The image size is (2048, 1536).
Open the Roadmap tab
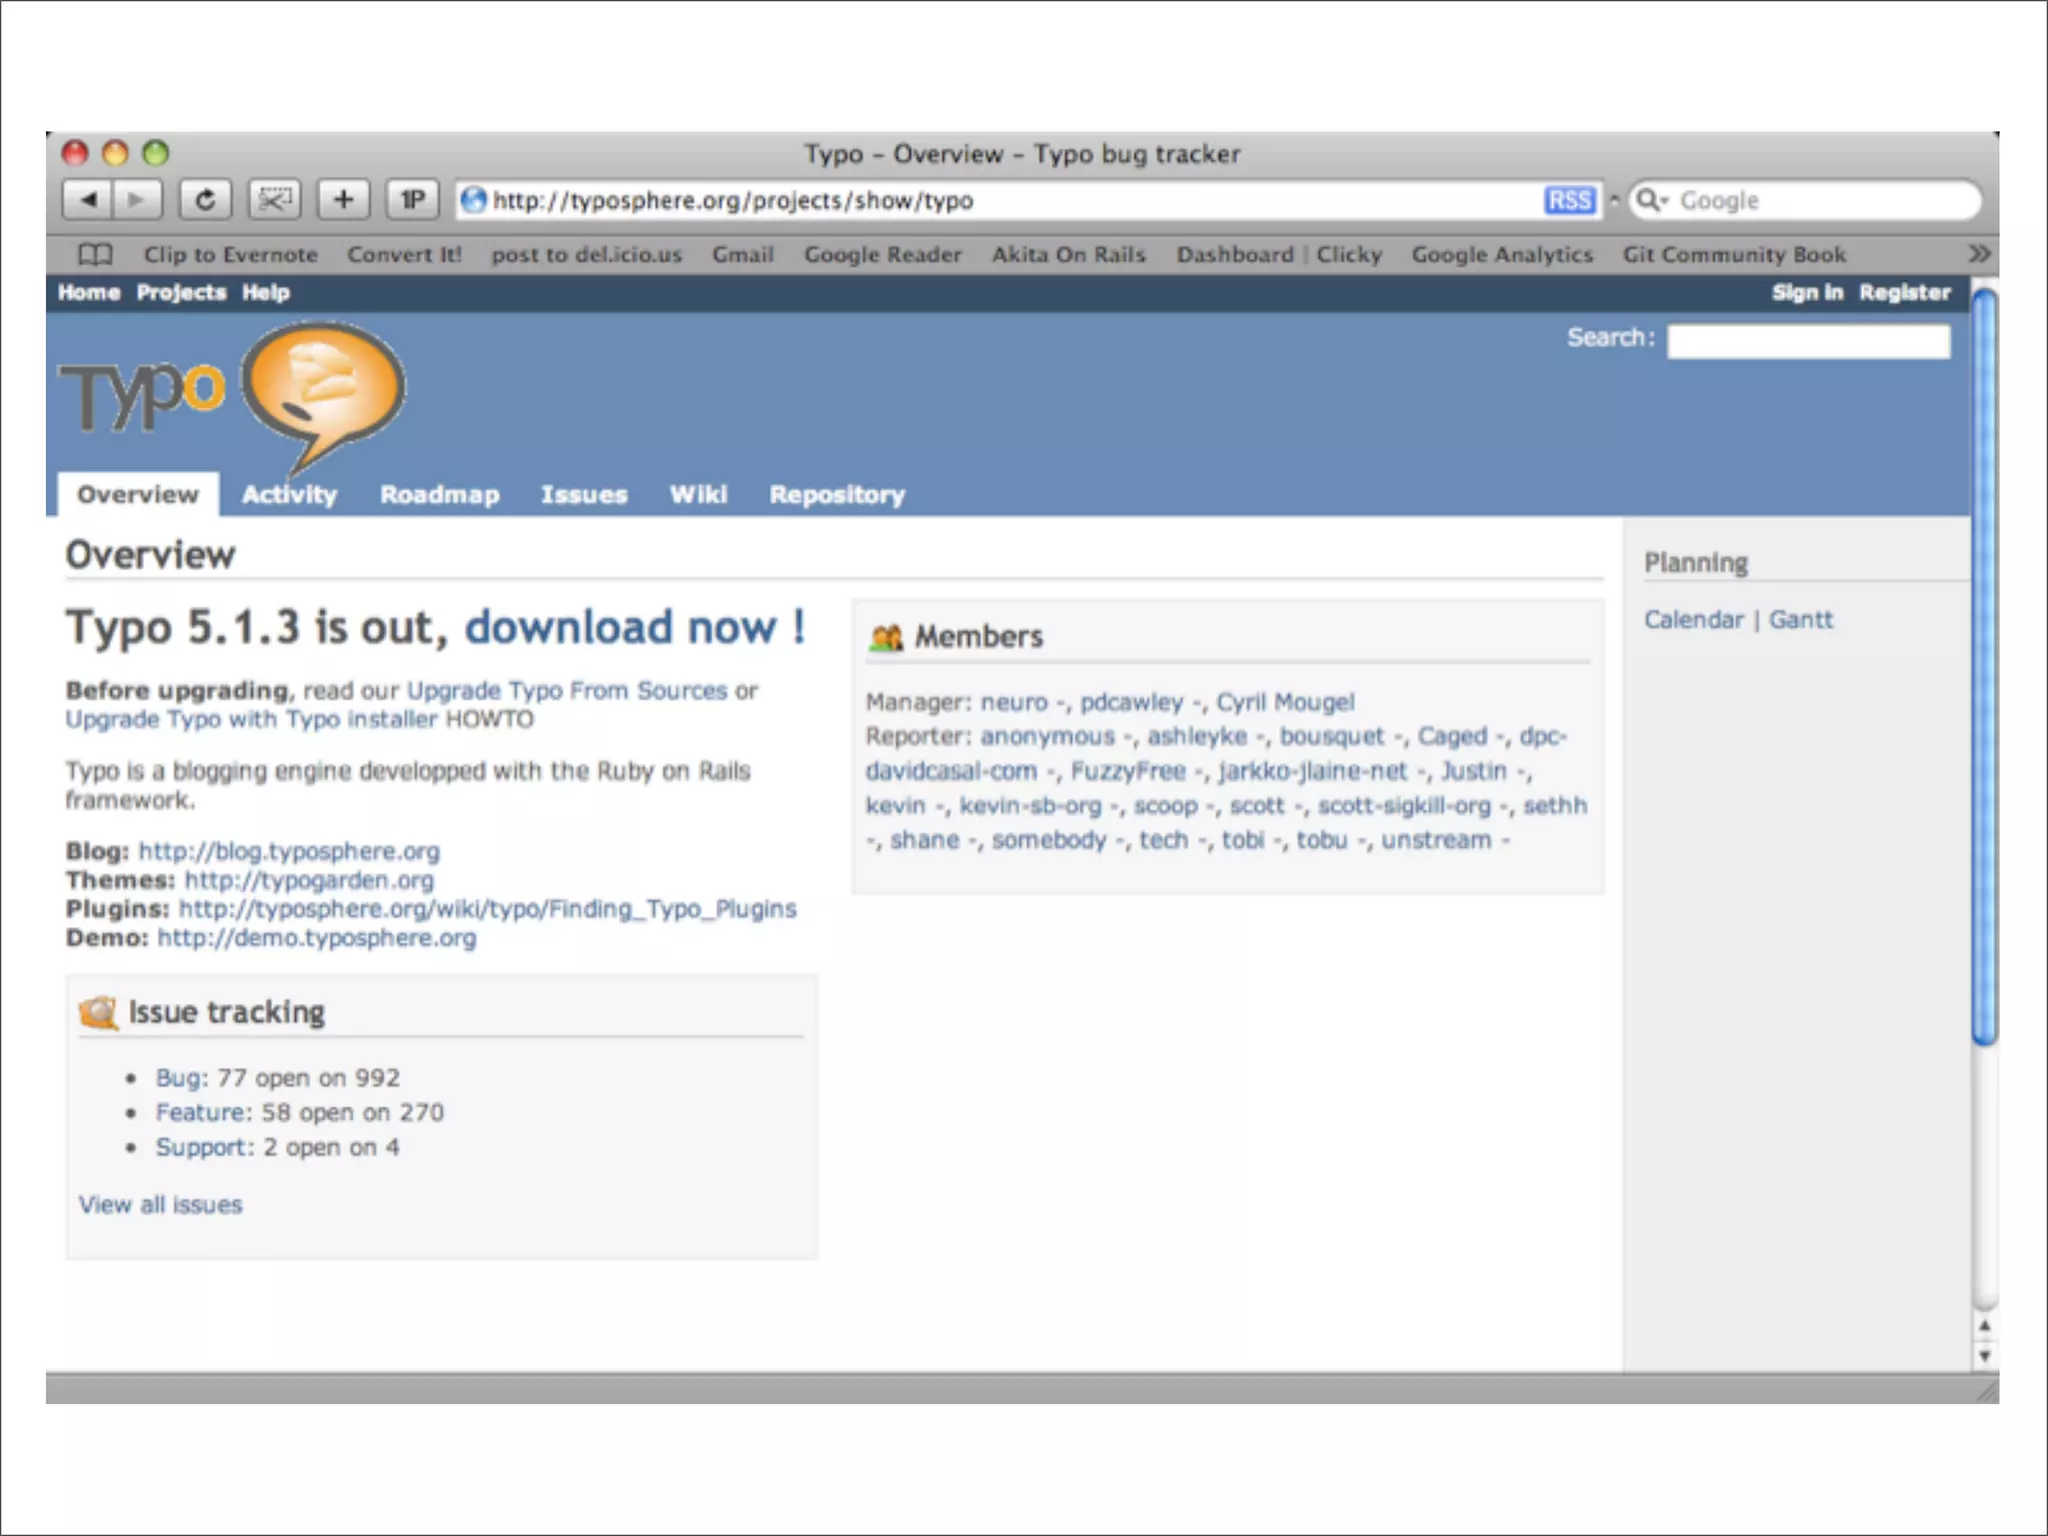coord(439,494)
